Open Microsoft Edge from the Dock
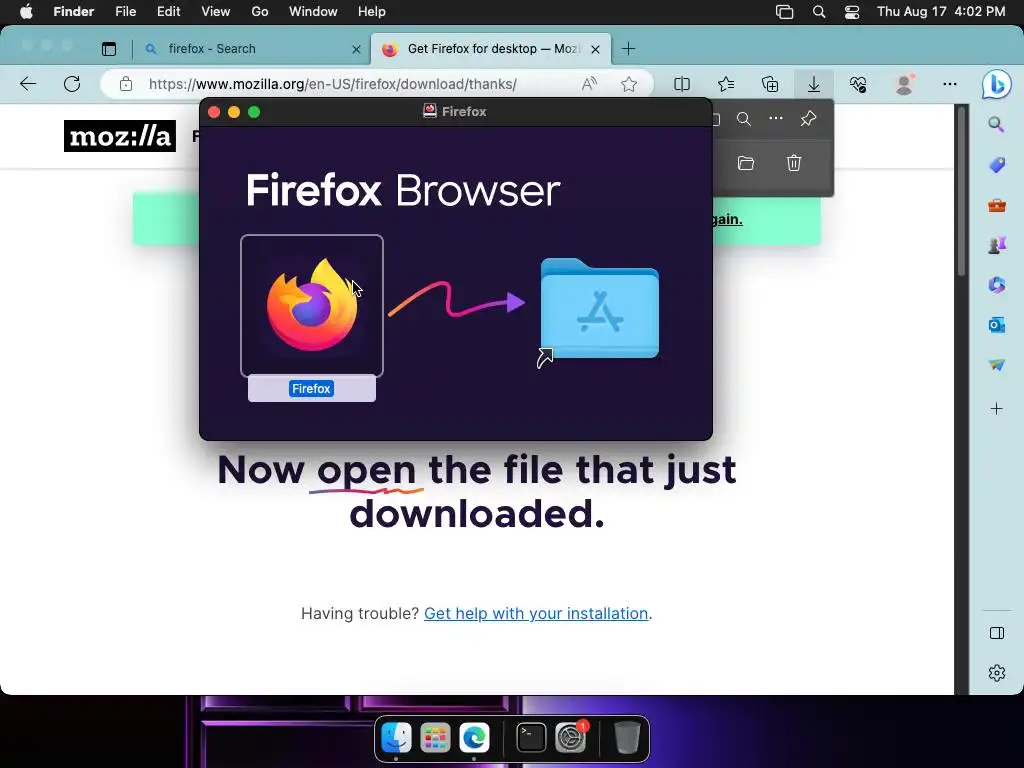Screen dimensions: 1024x768 (474, 738)
